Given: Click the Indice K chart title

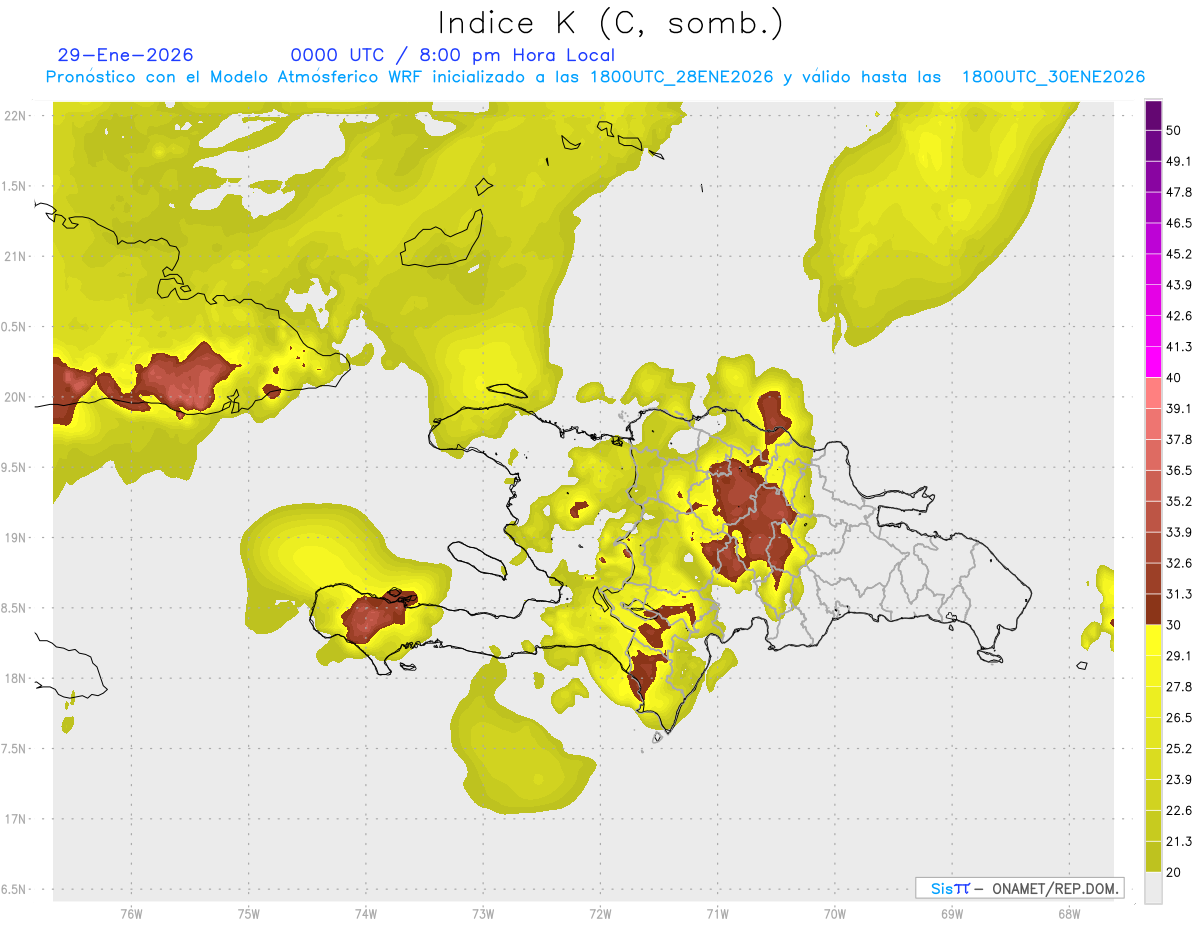Looking at the screenshot, I should pos(611,22).
